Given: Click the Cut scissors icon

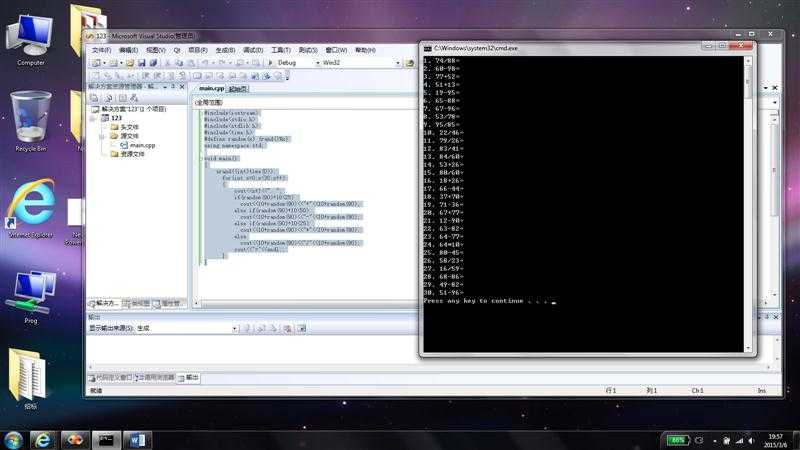Looking at the screenshot, I should point(167,63).
